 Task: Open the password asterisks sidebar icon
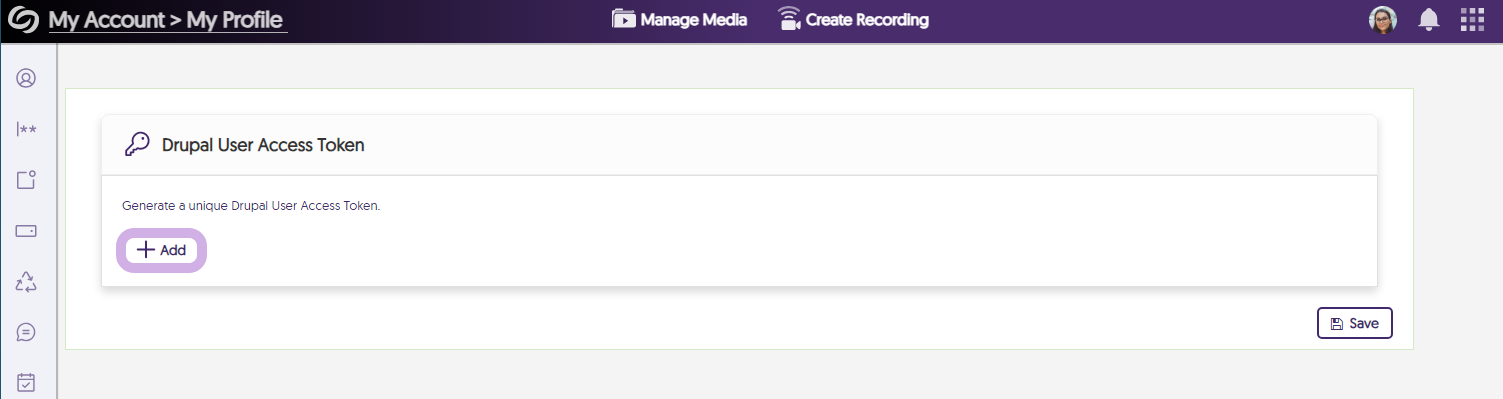click(x=26, y=129)
